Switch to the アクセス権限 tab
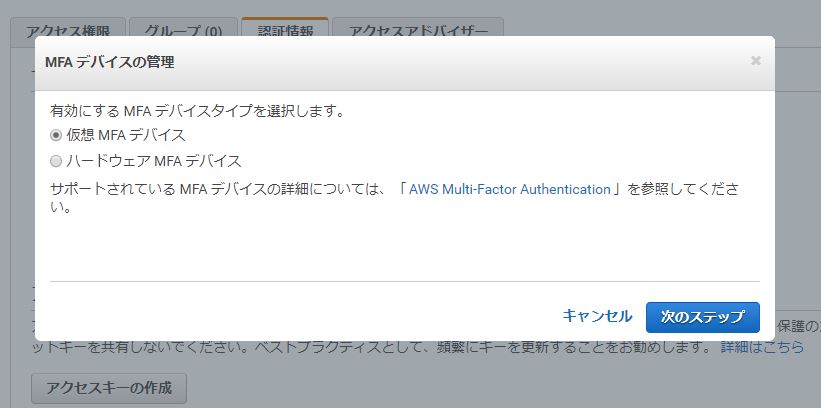 click(x=68, y=29)
